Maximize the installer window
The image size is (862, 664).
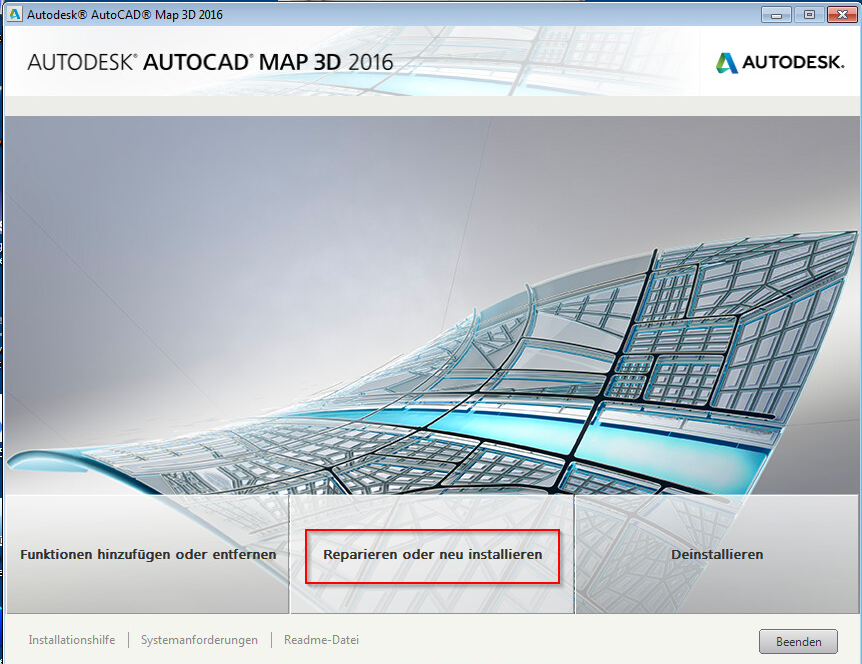(808, 14)
